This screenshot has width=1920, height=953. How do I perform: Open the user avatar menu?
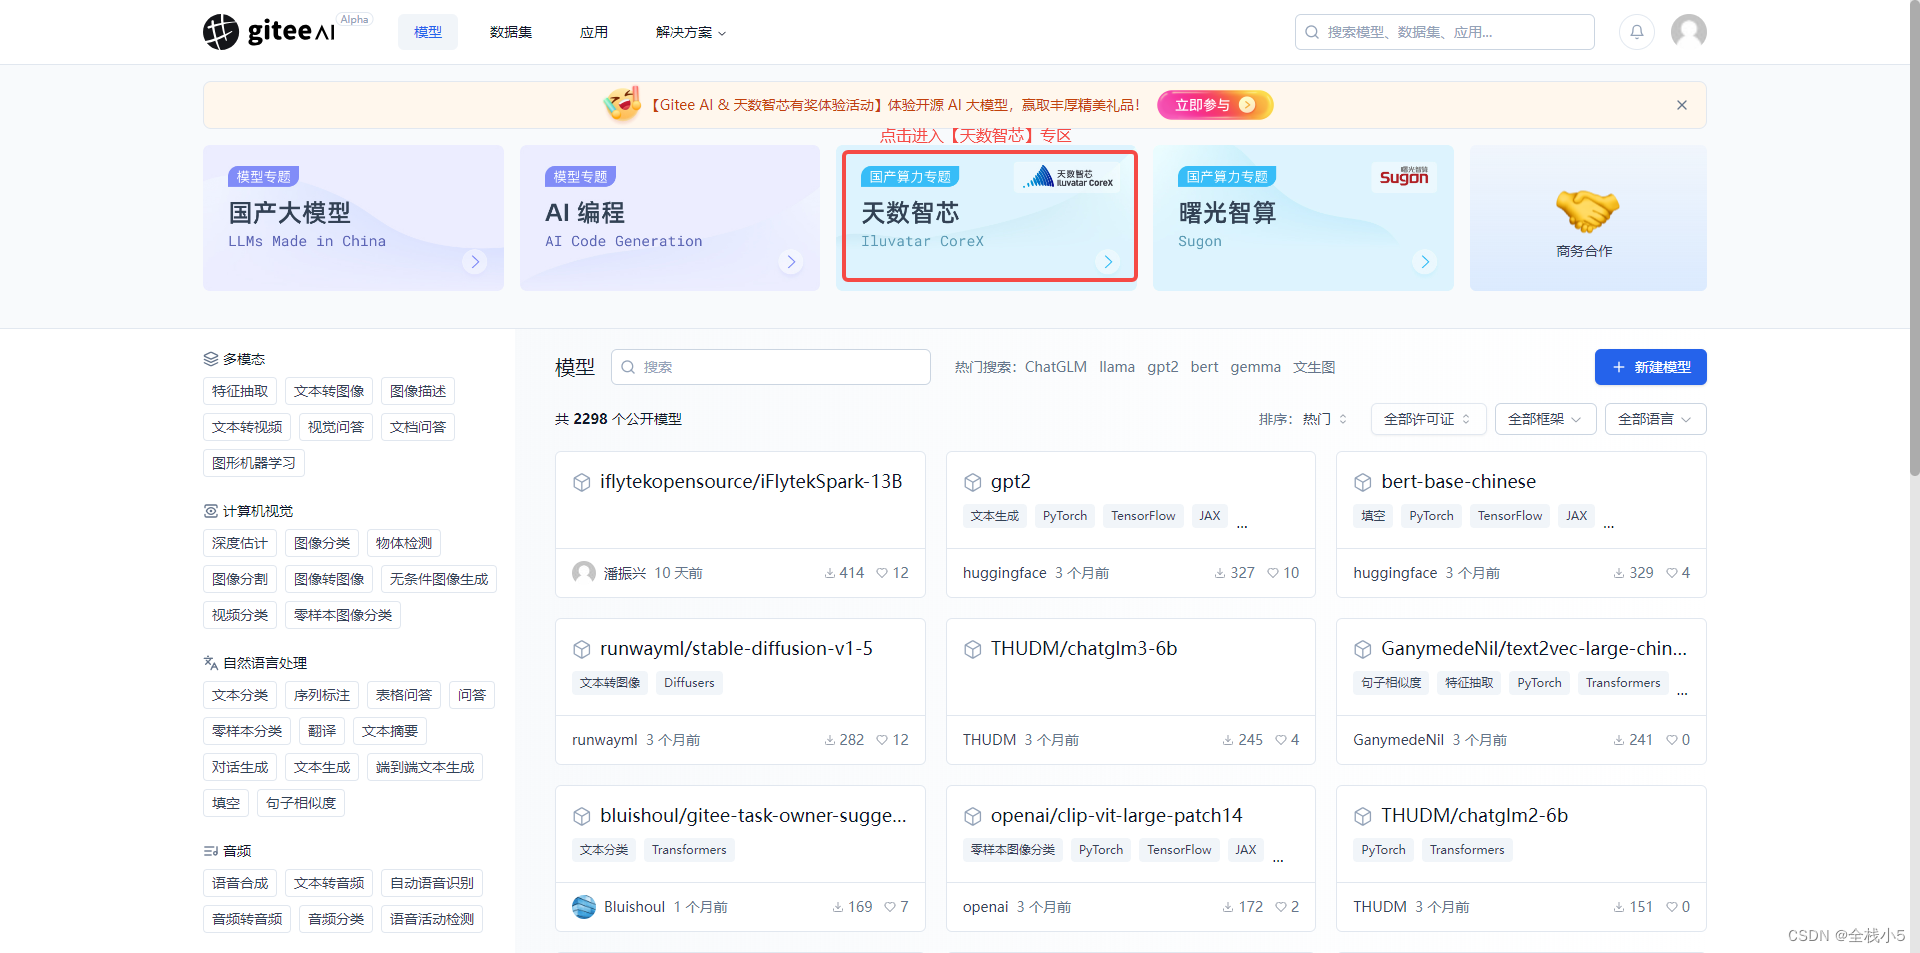point(1688,32)
